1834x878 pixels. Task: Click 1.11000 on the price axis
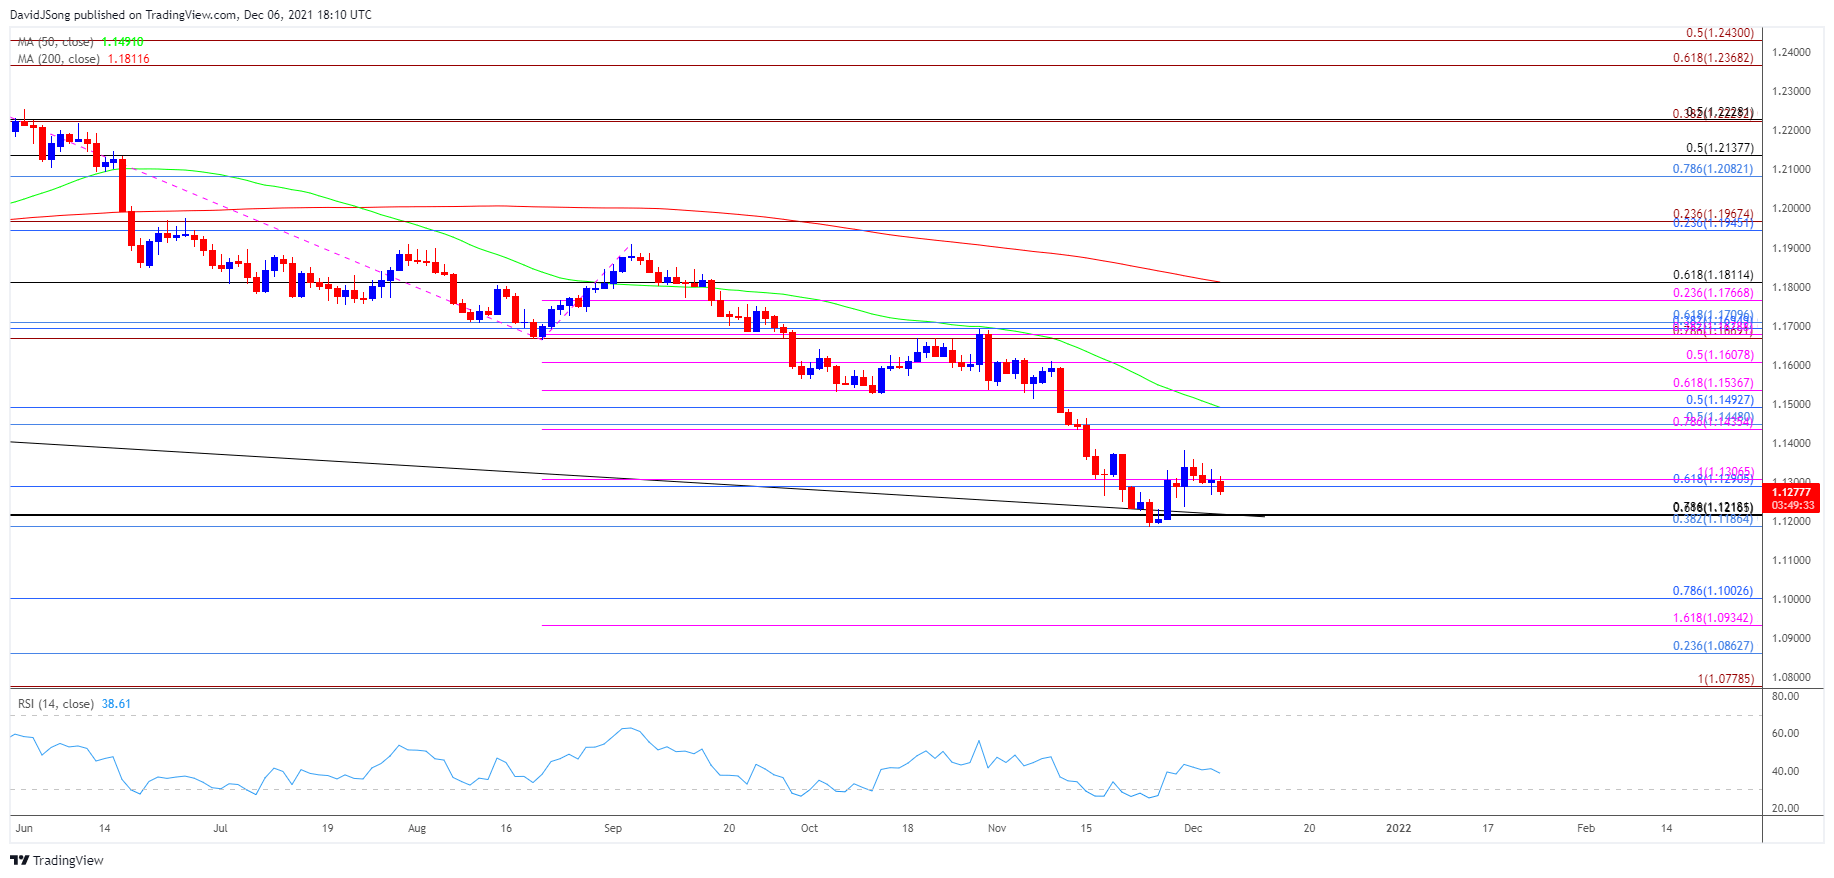click(x=1791, y=560)
